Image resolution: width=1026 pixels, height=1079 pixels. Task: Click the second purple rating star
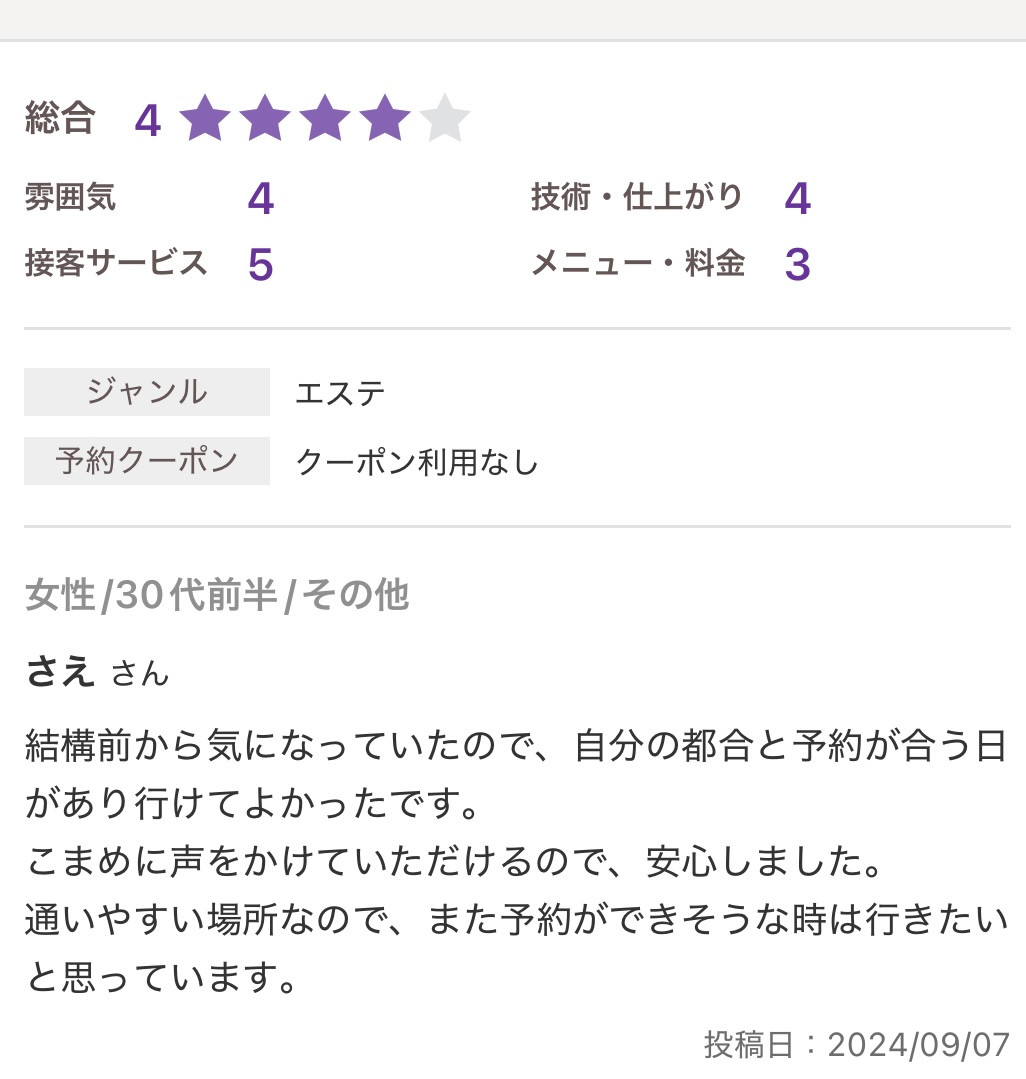(x=265, y=120)
